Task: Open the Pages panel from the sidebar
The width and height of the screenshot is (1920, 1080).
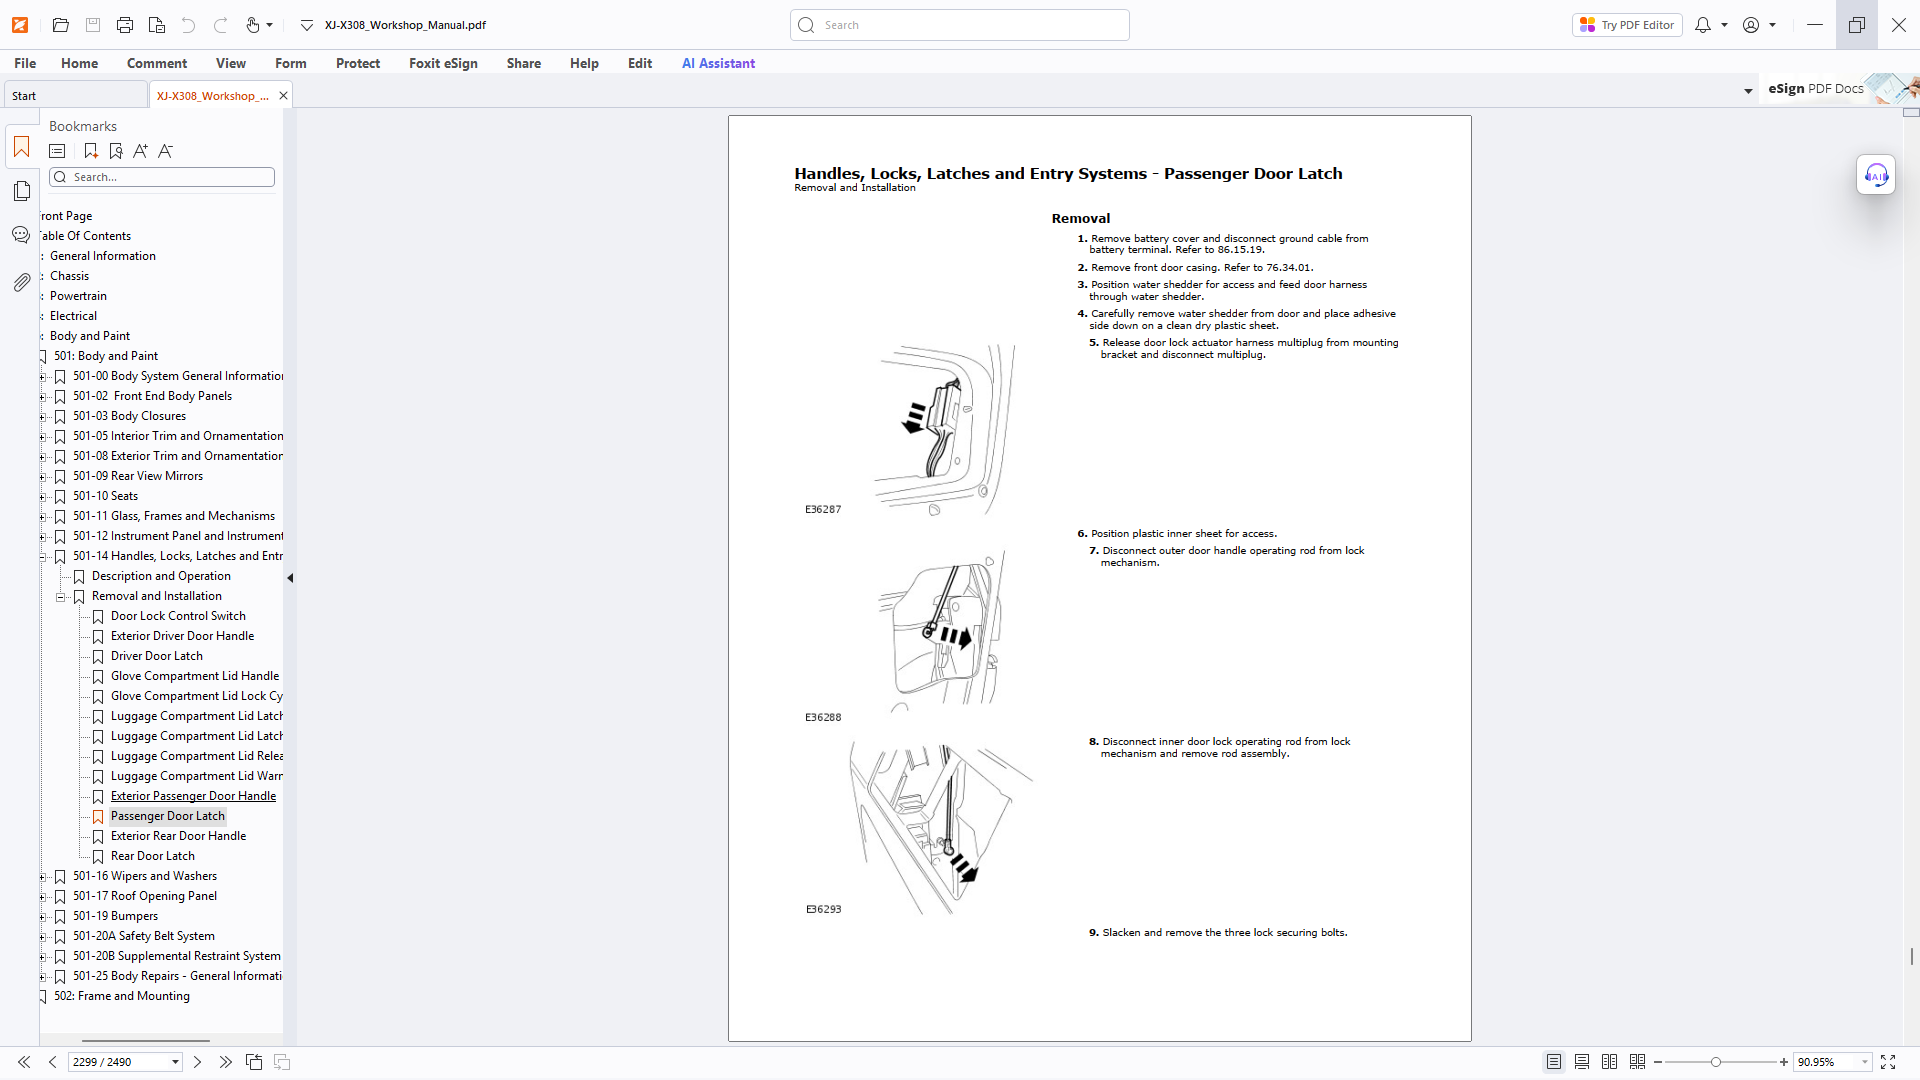Action: tap(21, 192)
